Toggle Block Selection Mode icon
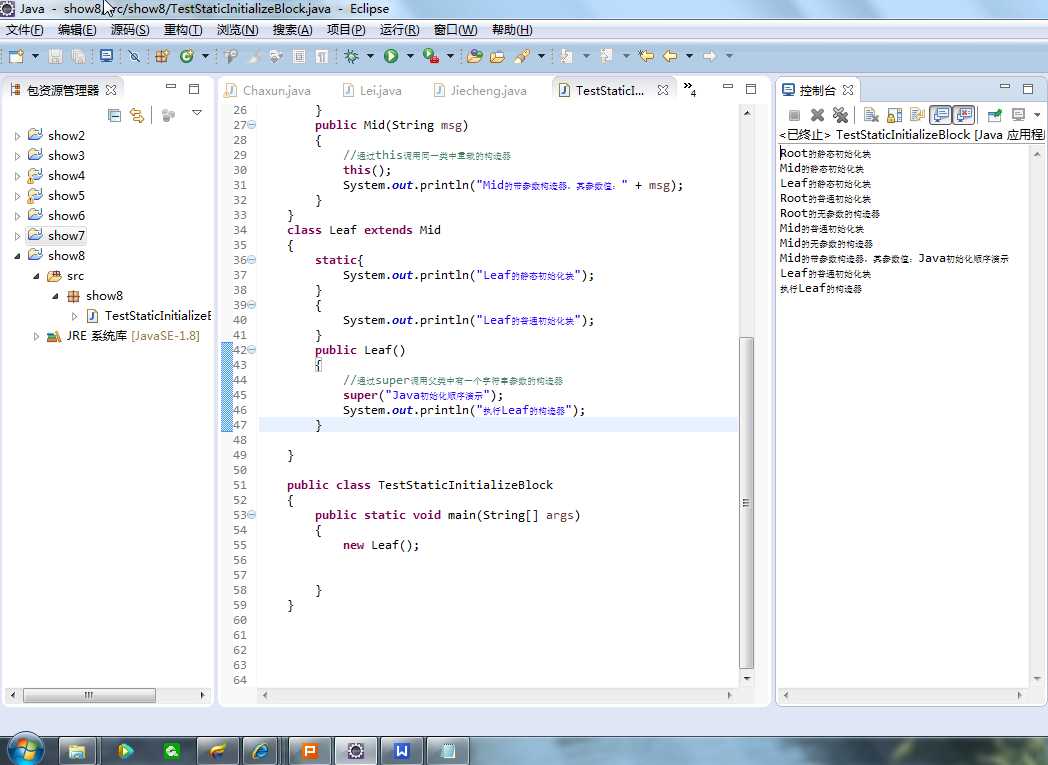This screenshot has height=765, width=1048. point(299,57)
